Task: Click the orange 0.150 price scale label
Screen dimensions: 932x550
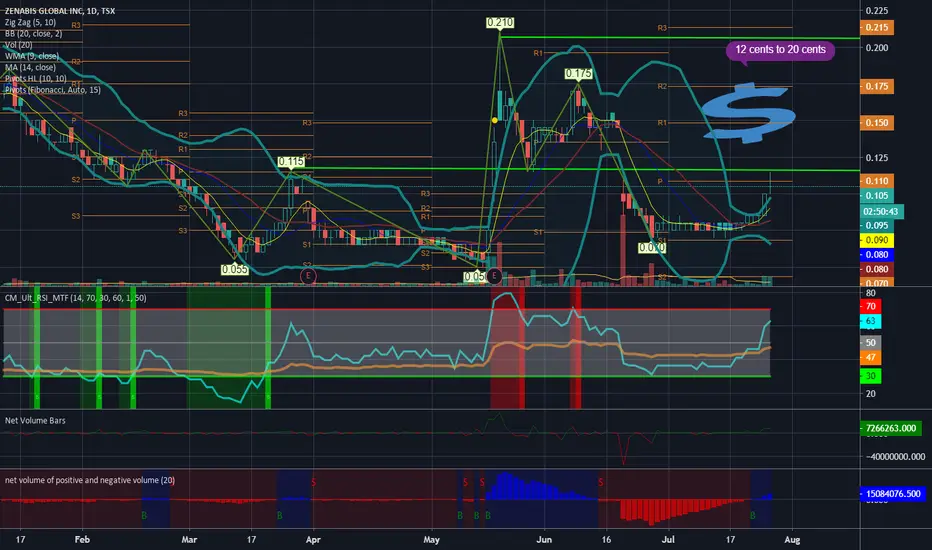Action: (x=877, y=122)
